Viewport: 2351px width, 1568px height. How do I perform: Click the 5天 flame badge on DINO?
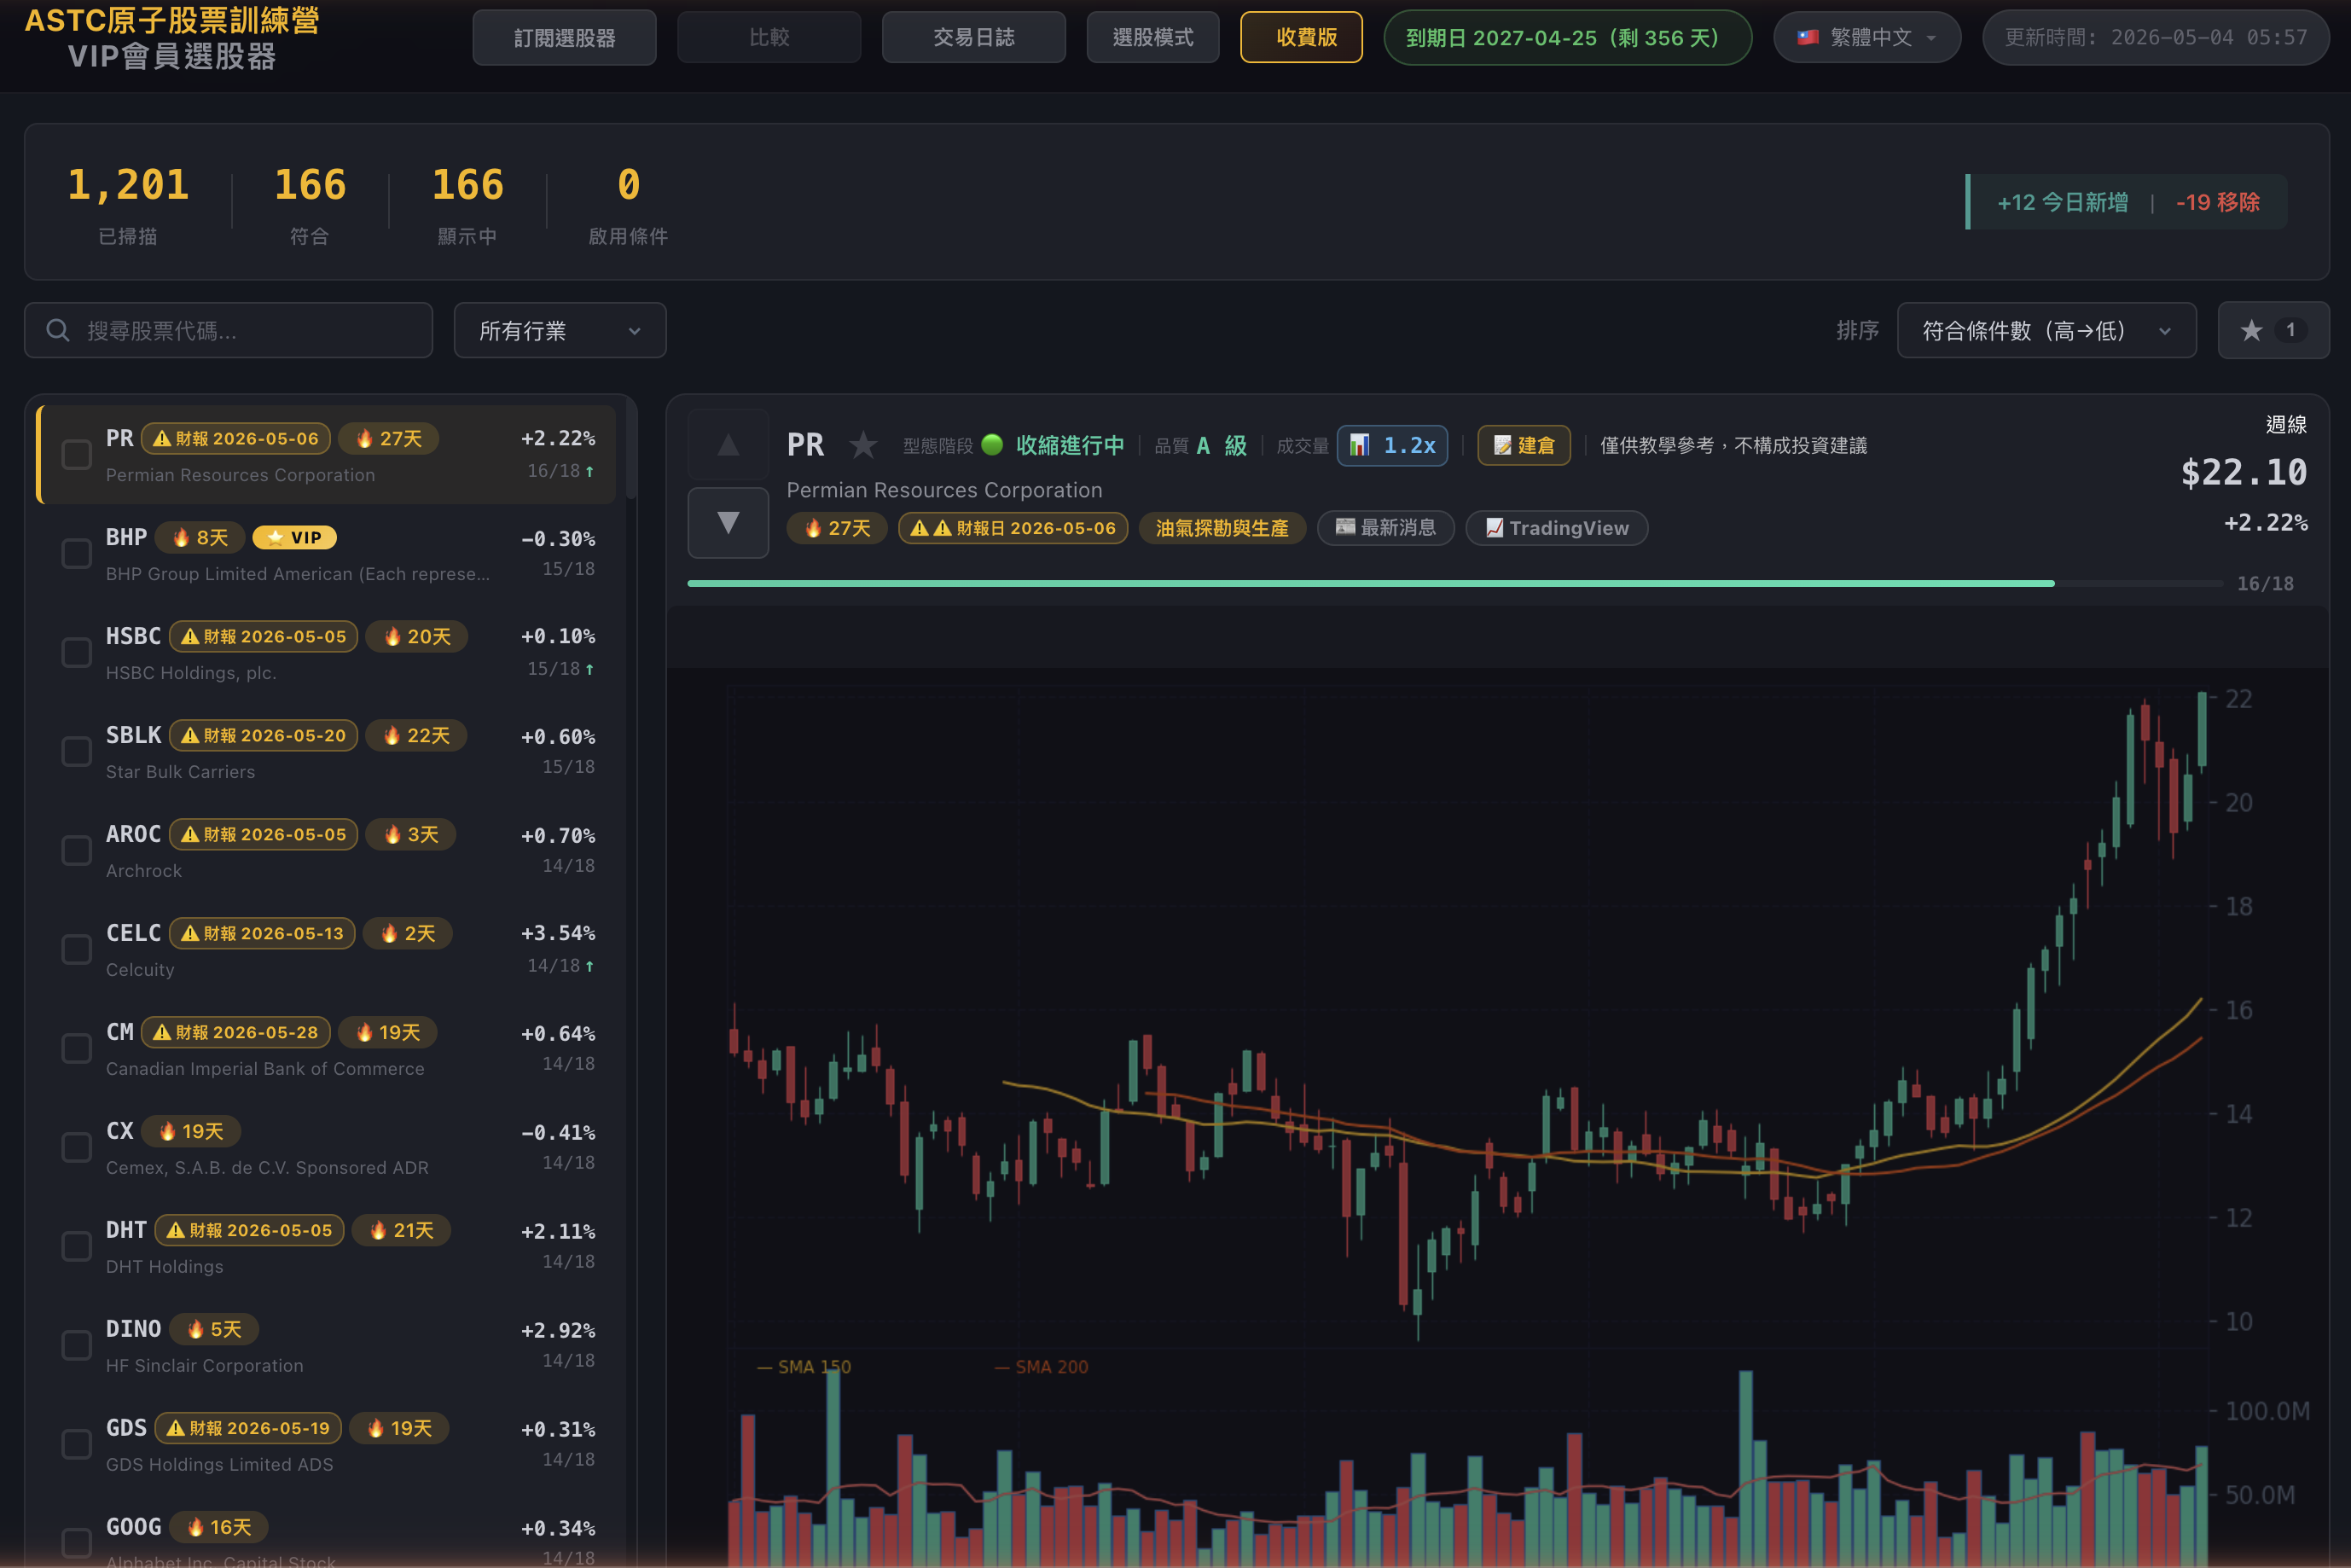214,1329
